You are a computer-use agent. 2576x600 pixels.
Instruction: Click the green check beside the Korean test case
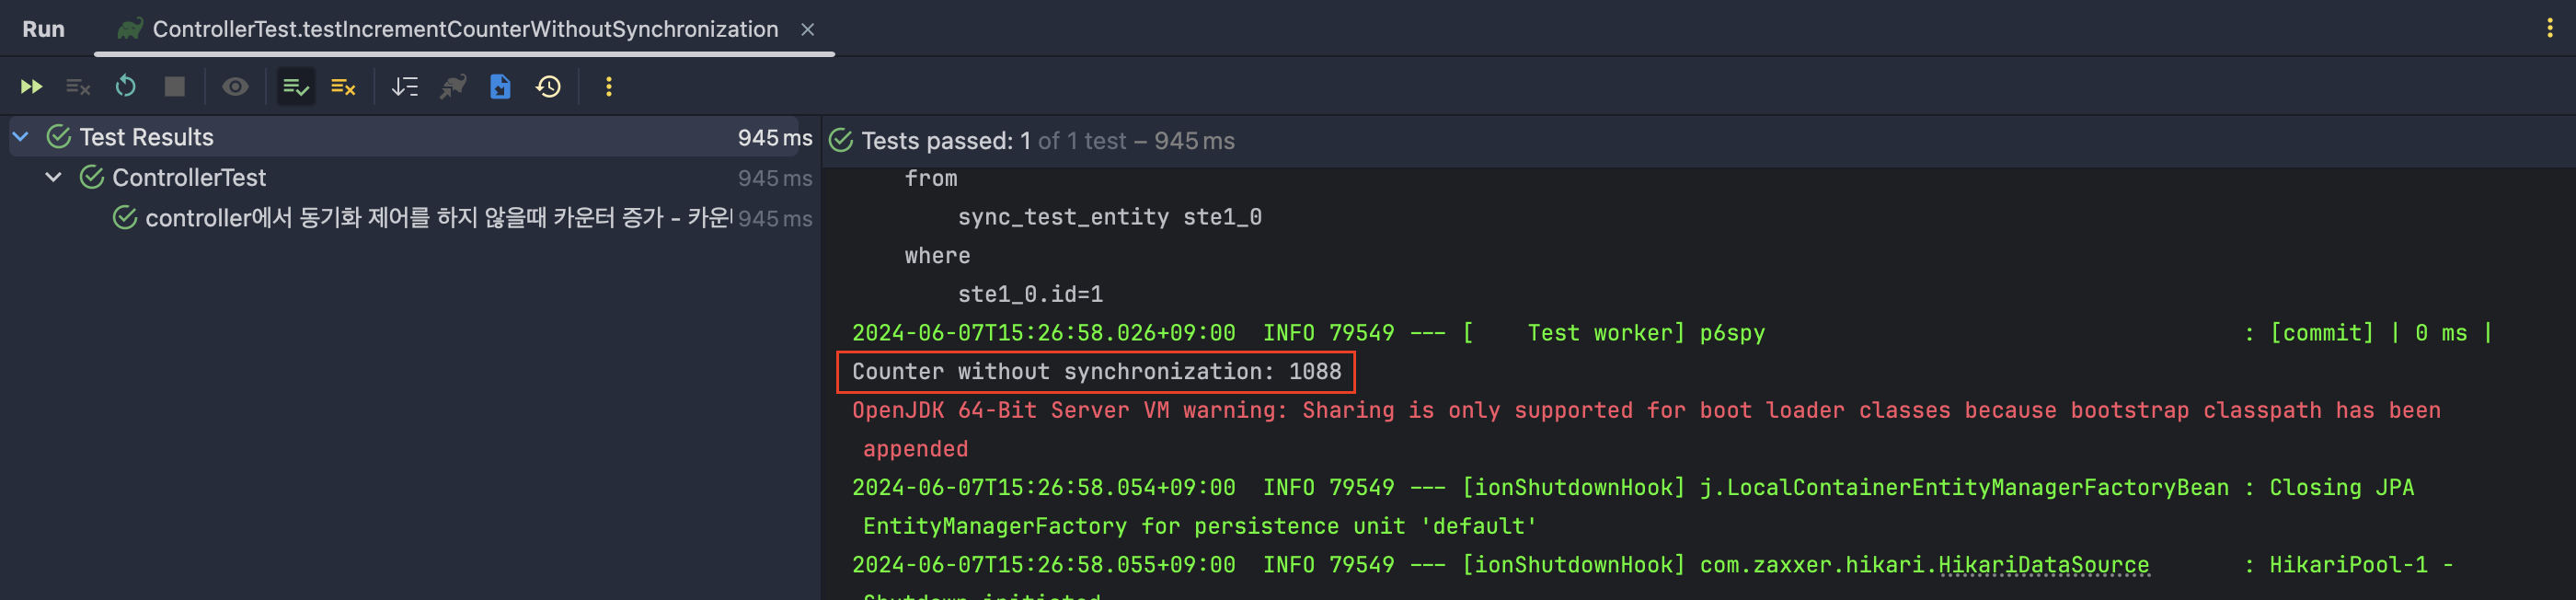pos(125,218)
